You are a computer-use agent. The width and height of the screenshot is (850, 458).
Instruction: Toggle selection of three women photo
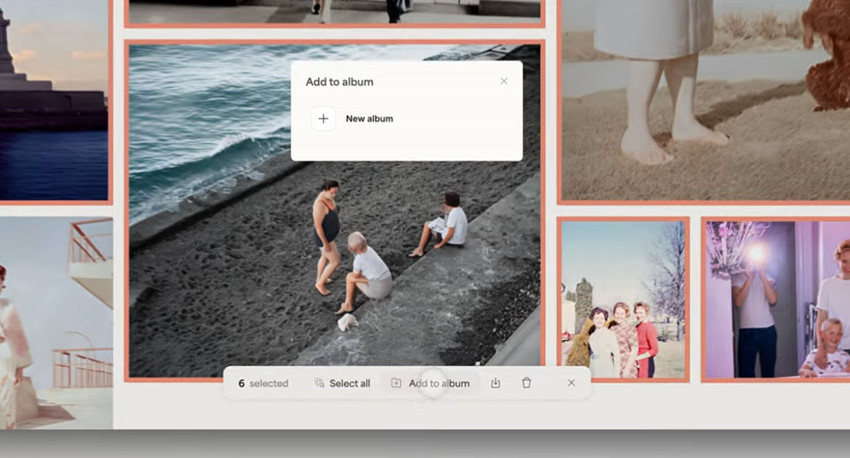(x=623, y=299)
